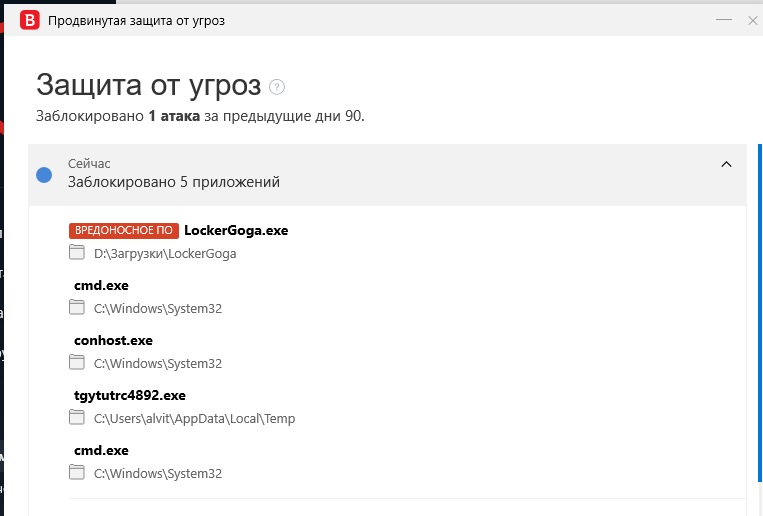
Task: Select conhost.exe entry name
Action: tap(113, 340)
